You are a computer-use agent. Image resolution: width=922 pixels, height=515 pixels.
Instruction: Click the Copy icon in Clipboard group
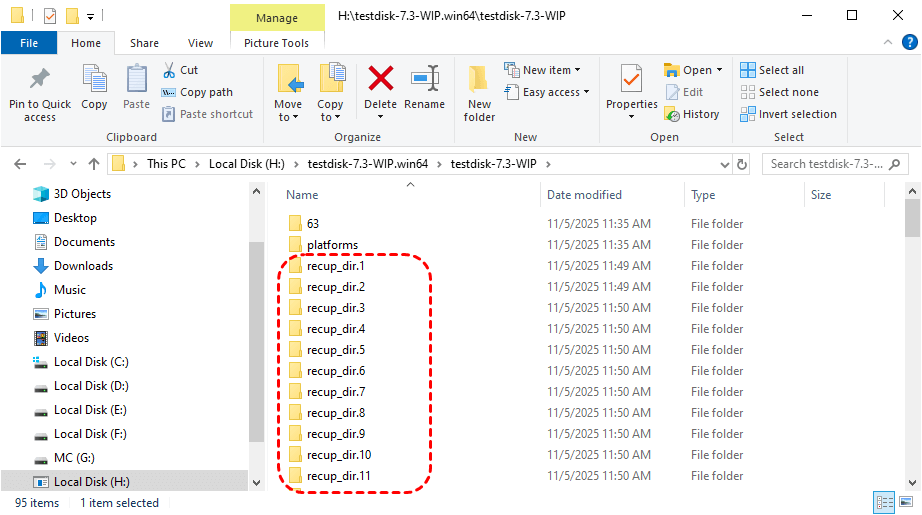(94, 80)
